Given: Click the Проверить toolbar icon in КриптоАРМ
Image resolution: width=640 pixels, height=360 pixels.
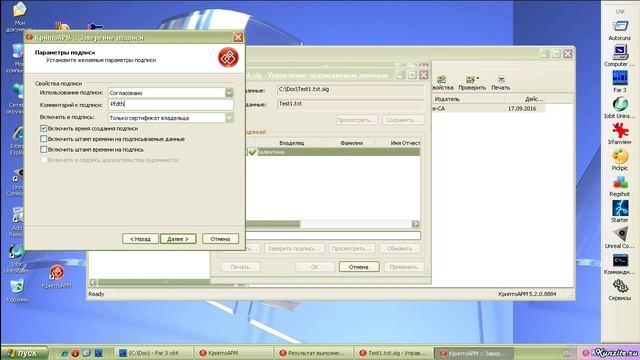Looking at the screenshot, I should point(472,83).
